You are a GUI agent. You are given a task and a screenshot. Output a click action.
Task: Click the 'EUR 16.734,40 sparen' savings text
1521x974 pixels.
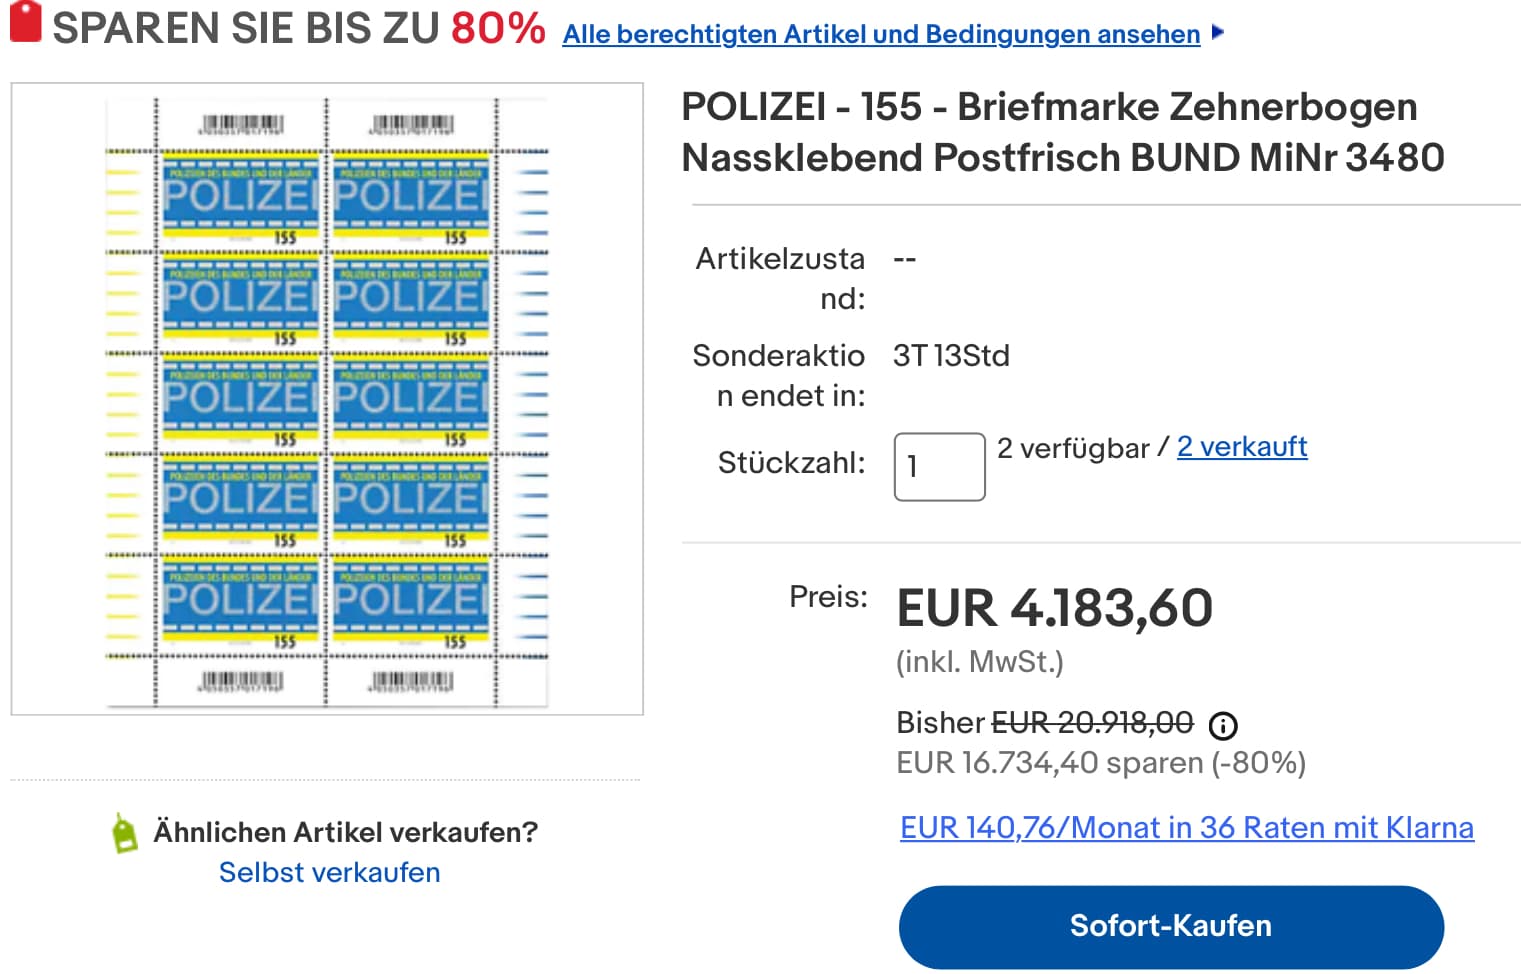pos(1100,763)
